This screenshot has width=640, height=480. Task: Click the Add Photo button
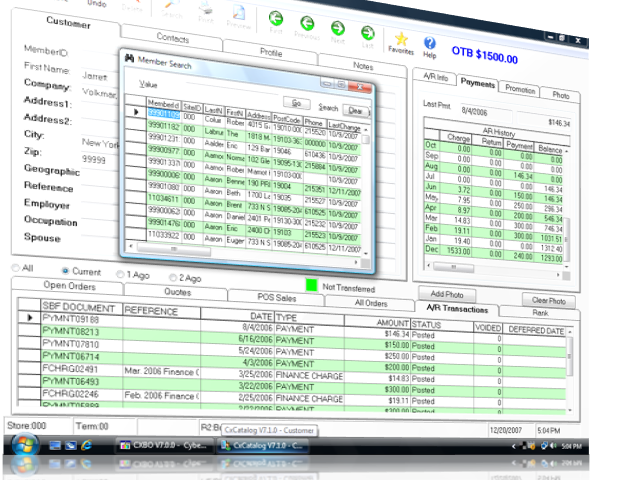point(447,294)
